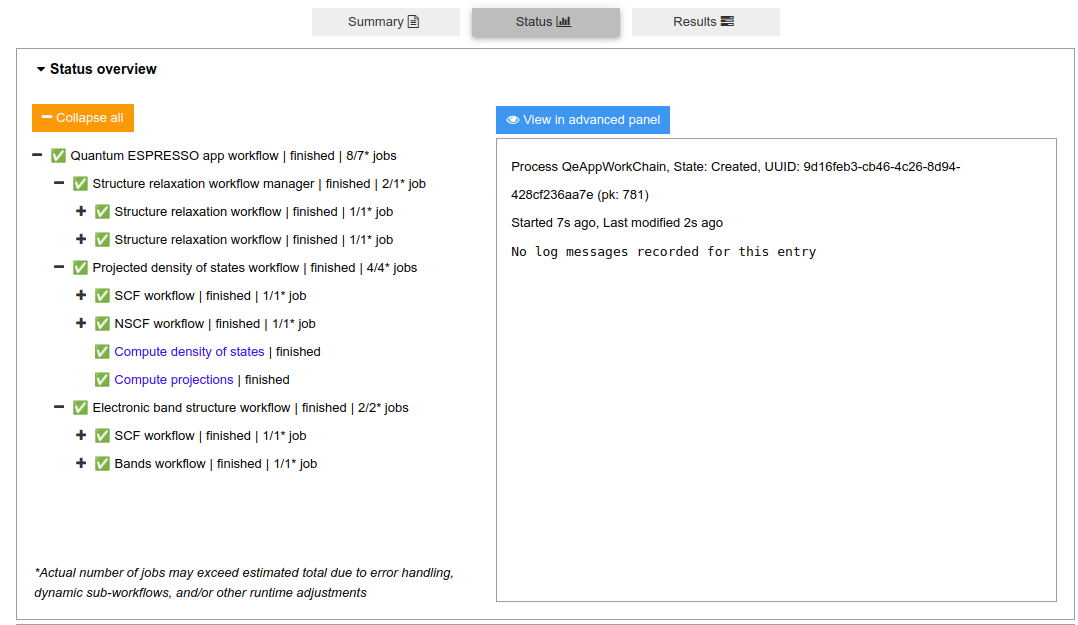This screenshot has width=1078, height=625.
Task: Open the Compute density of states link
Action: coord(189,352)
